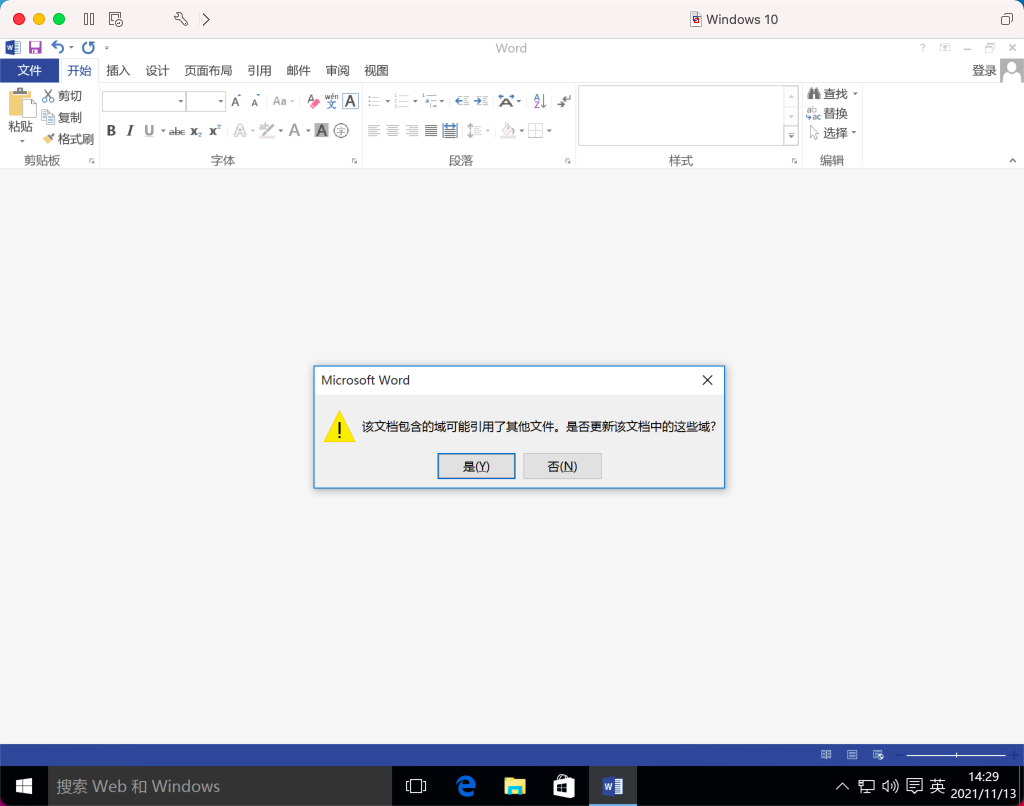The width and height of the screenshot is (1024, 806).
Task: Toggle character shading icon
Action: (x=321, y=131)
